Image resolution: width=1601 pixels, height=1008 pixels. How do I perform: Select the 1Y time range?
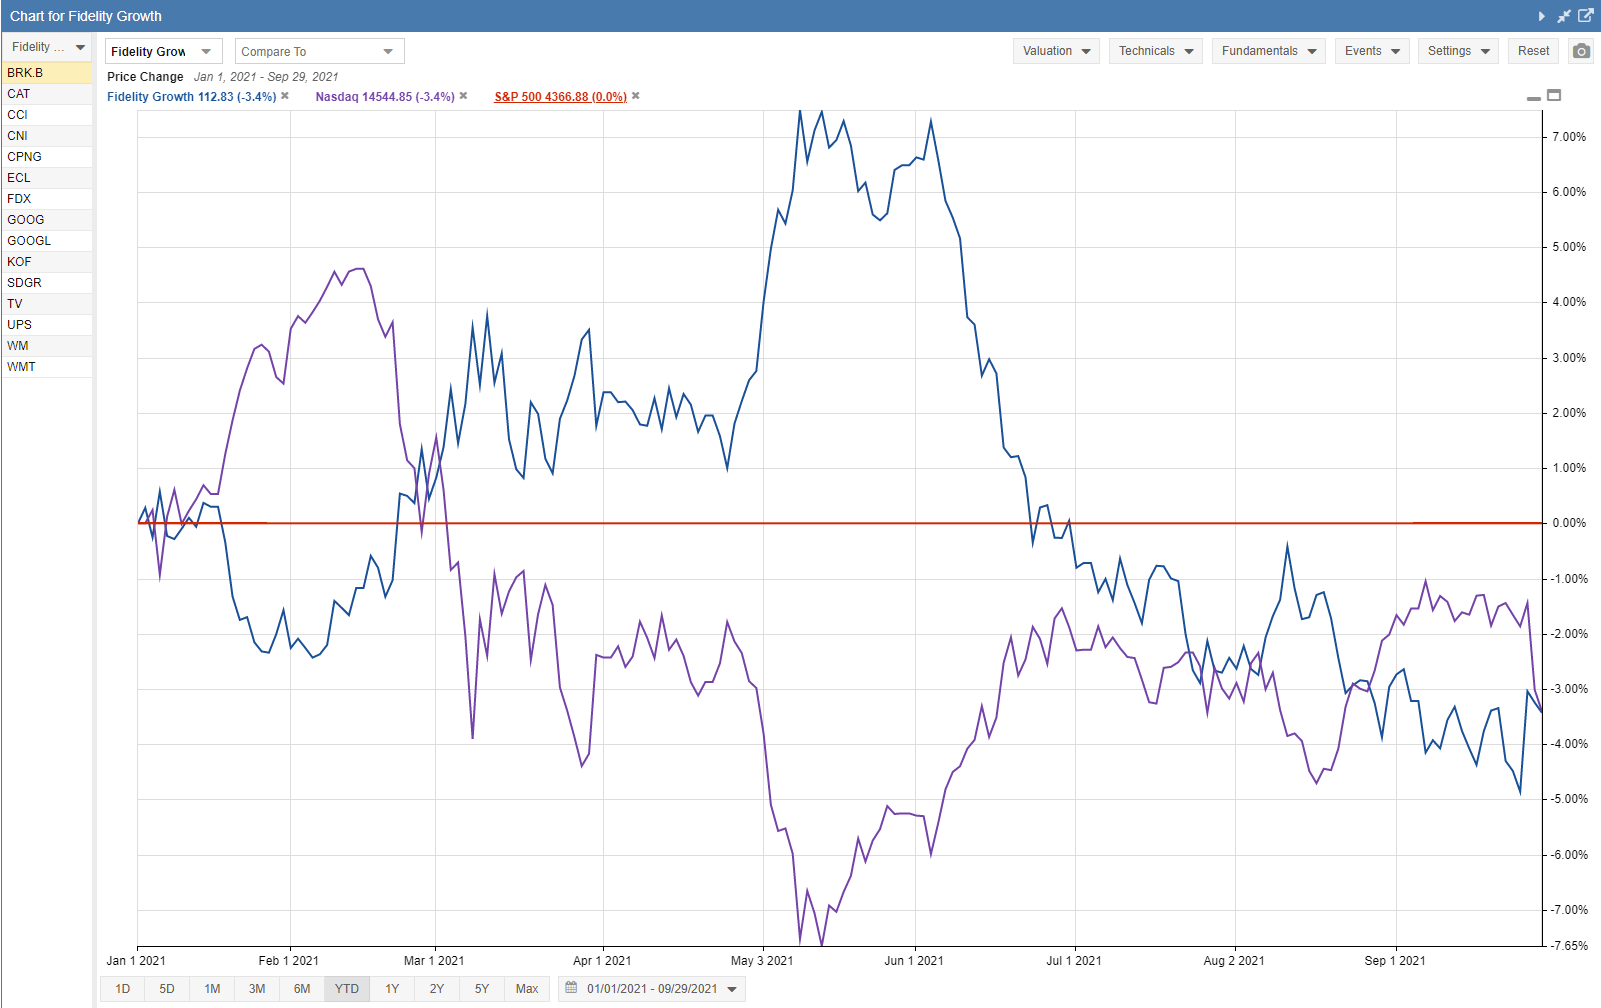click(x=392, y=989)
